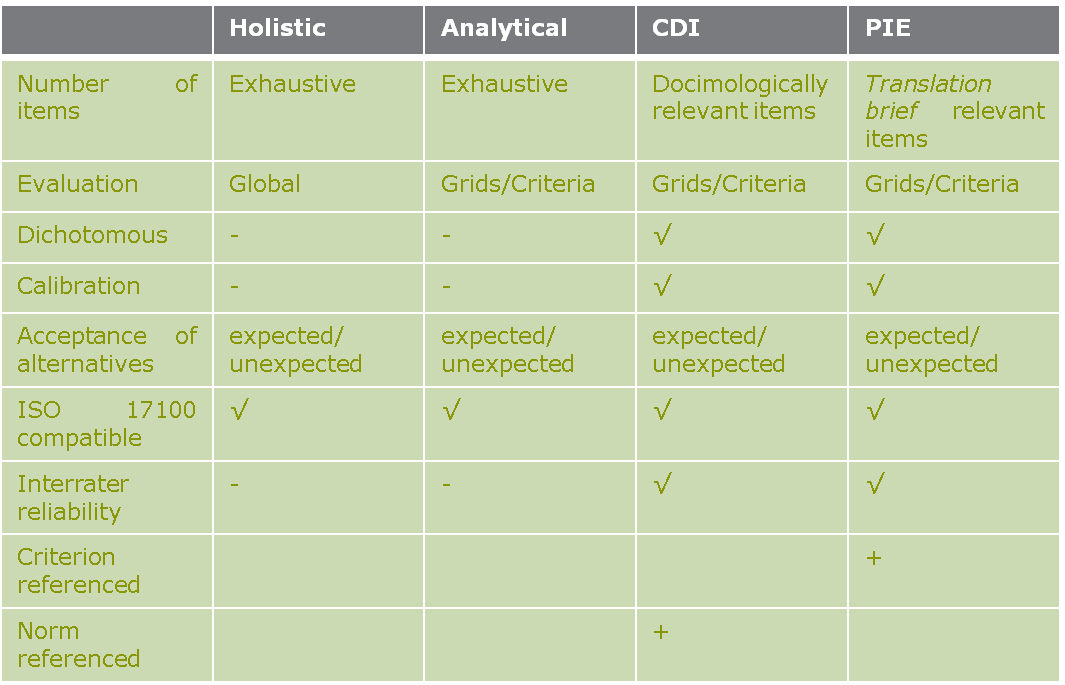Click the PIE checkmark in Calibration row

[875, 286]
